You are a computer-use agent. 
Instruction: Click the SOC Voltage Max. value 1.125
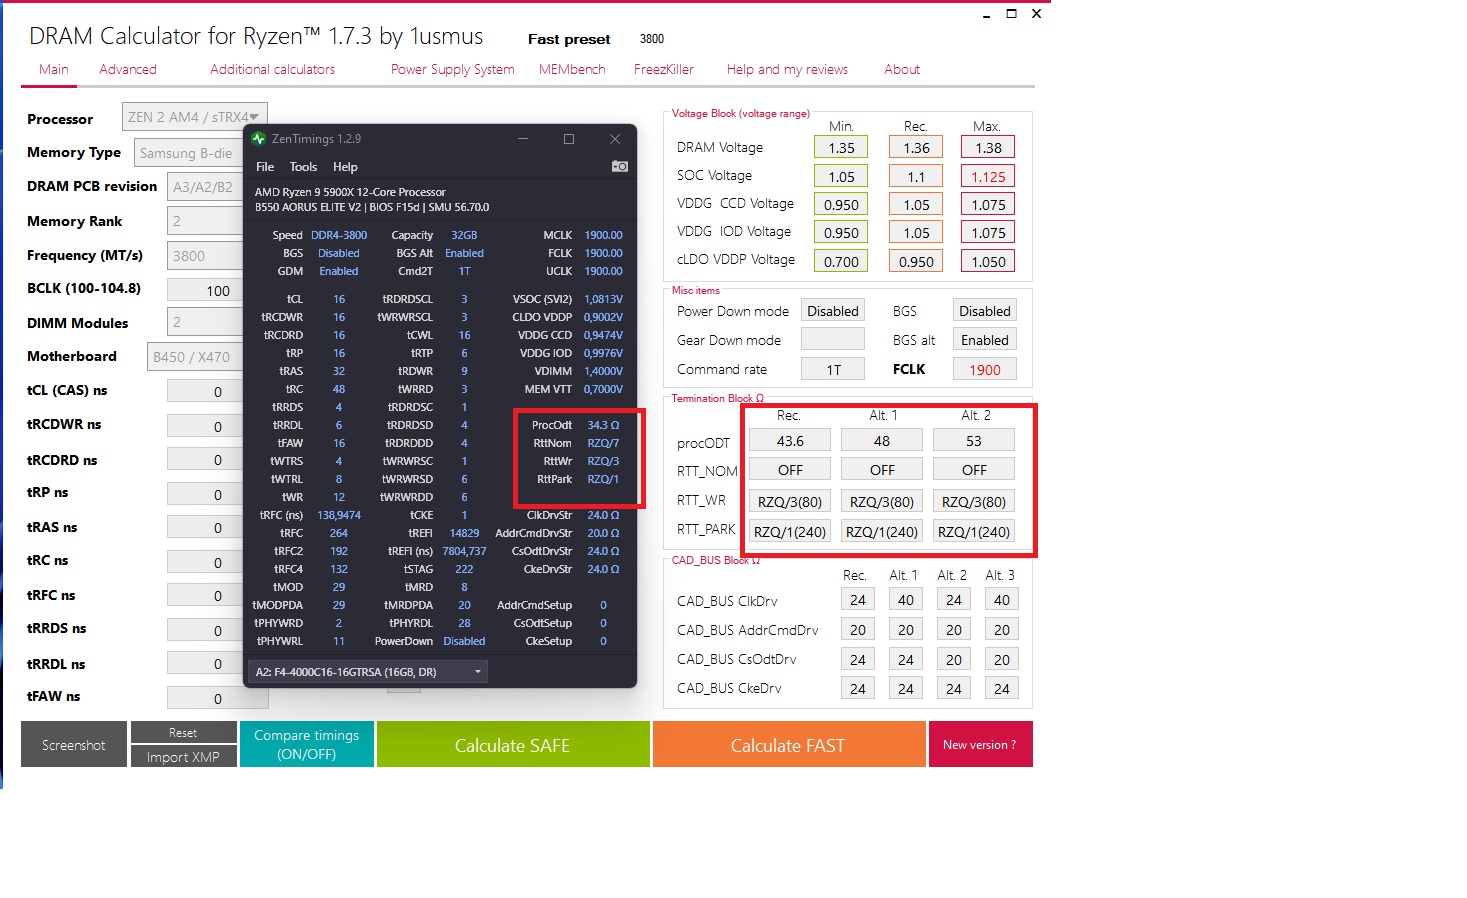point(988,176)
